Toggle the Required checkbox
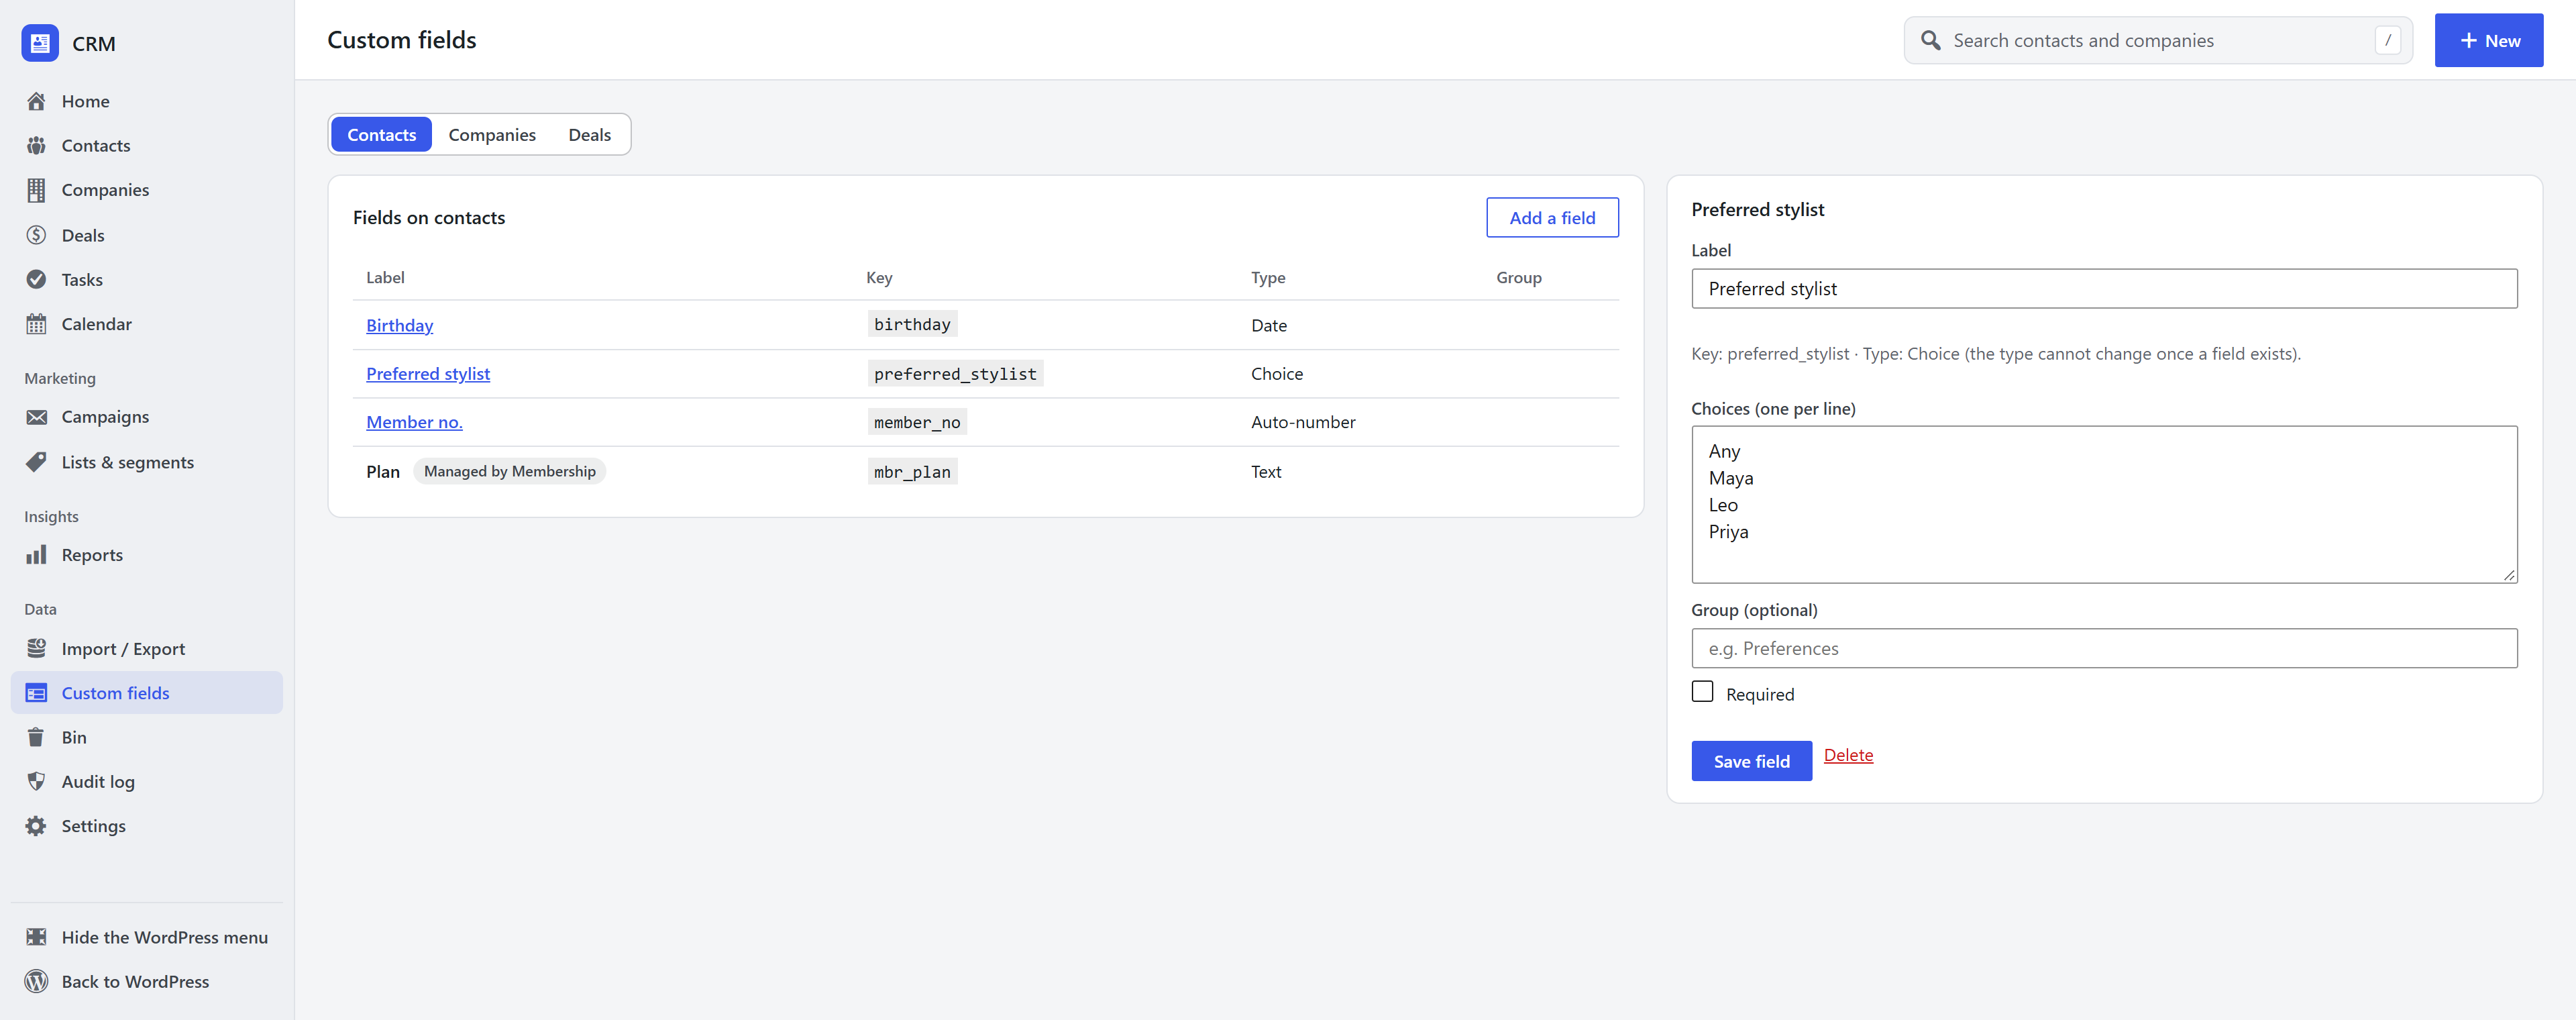 coord(1702,691)
